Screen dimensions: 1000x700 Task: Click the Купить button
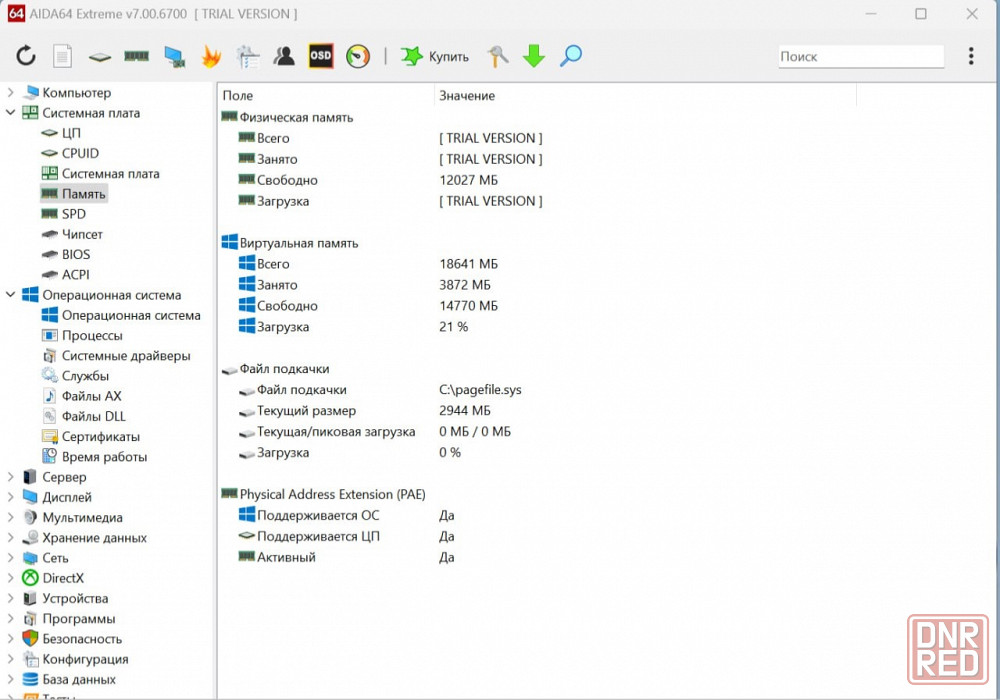(435, 57)
